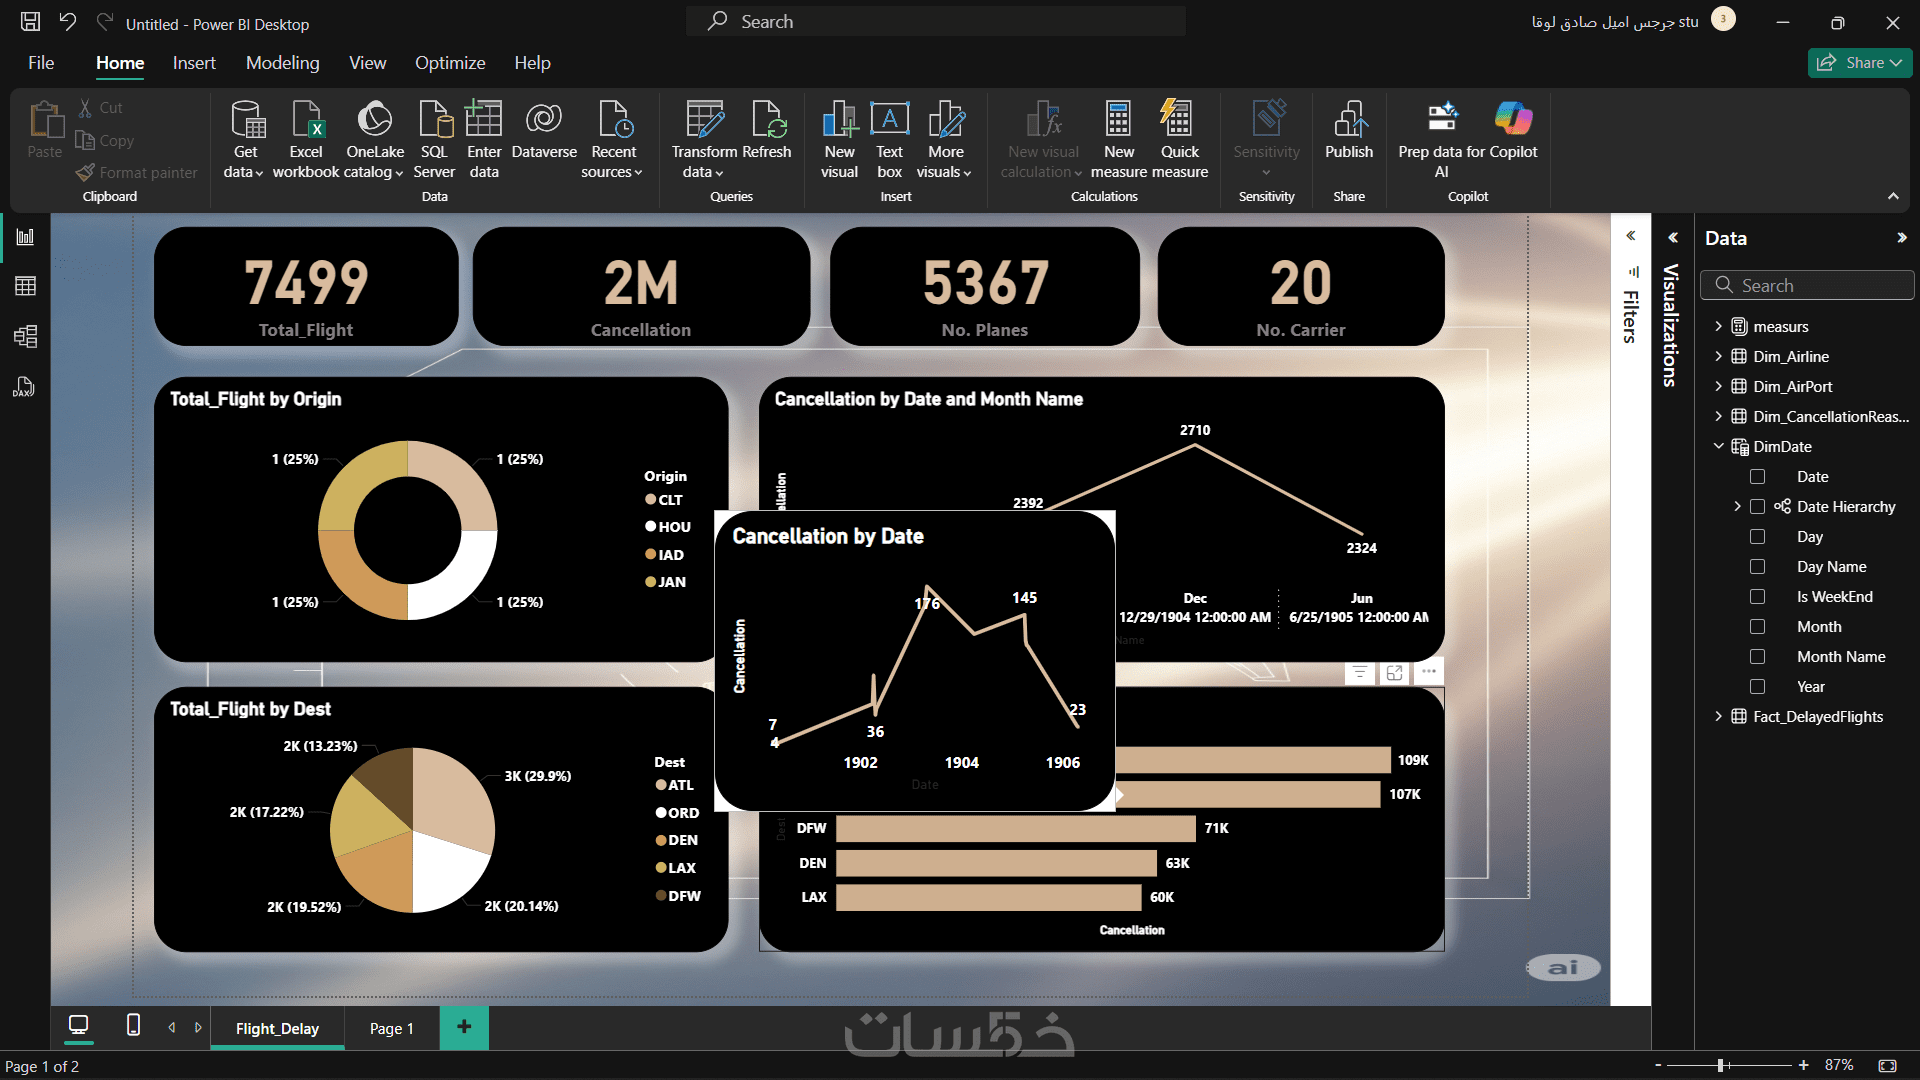The width and height of the screenshot is (1920, 1080).
Task: Enable the Year field checkbox
Action: point(1757,687)
